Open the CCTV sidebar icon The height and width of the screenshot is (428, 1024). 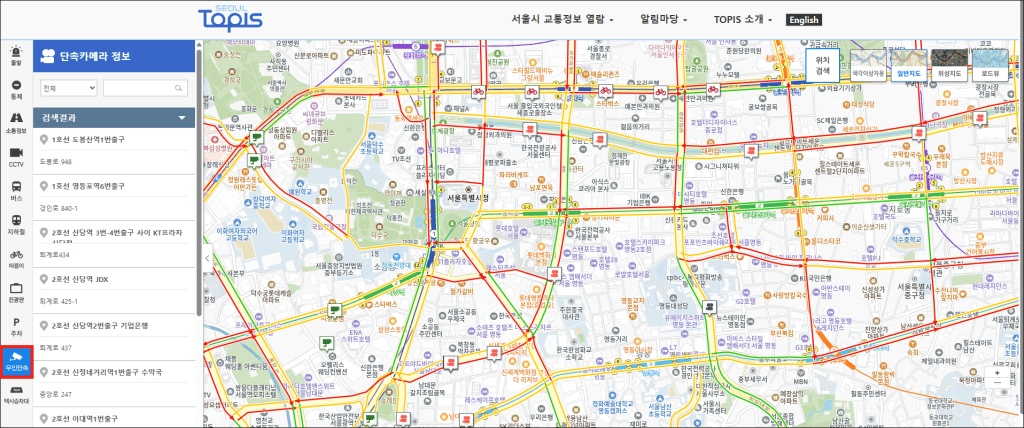point(15,157)
